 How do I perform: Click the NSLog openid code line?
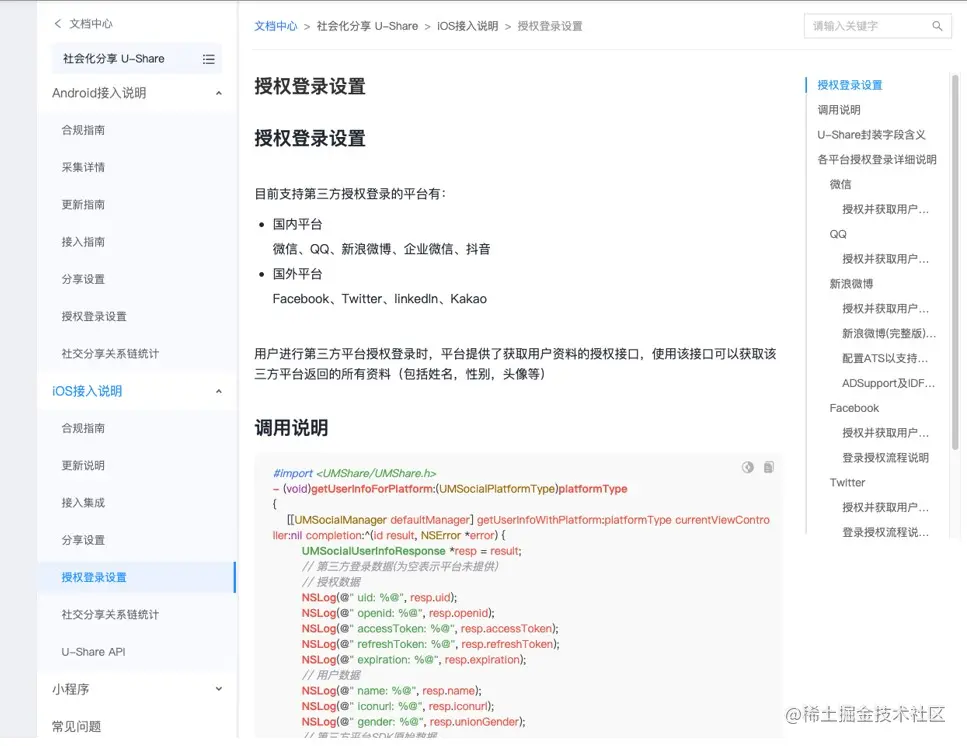[x=398, y=613]
